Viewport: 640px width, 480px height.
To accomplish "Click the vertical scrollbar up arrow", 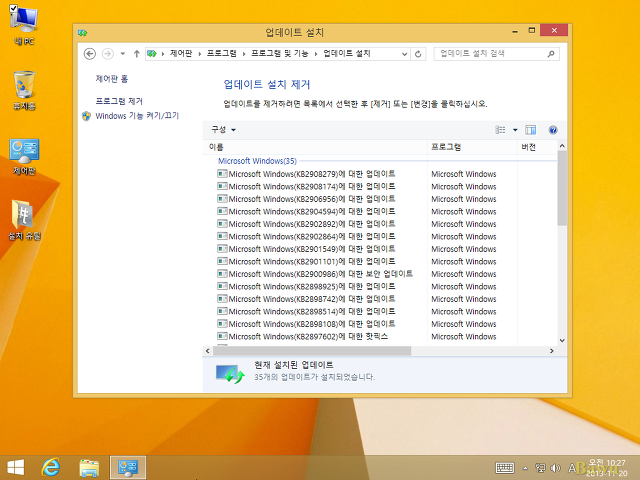I will pyautogui.click(x=562, y=146).
